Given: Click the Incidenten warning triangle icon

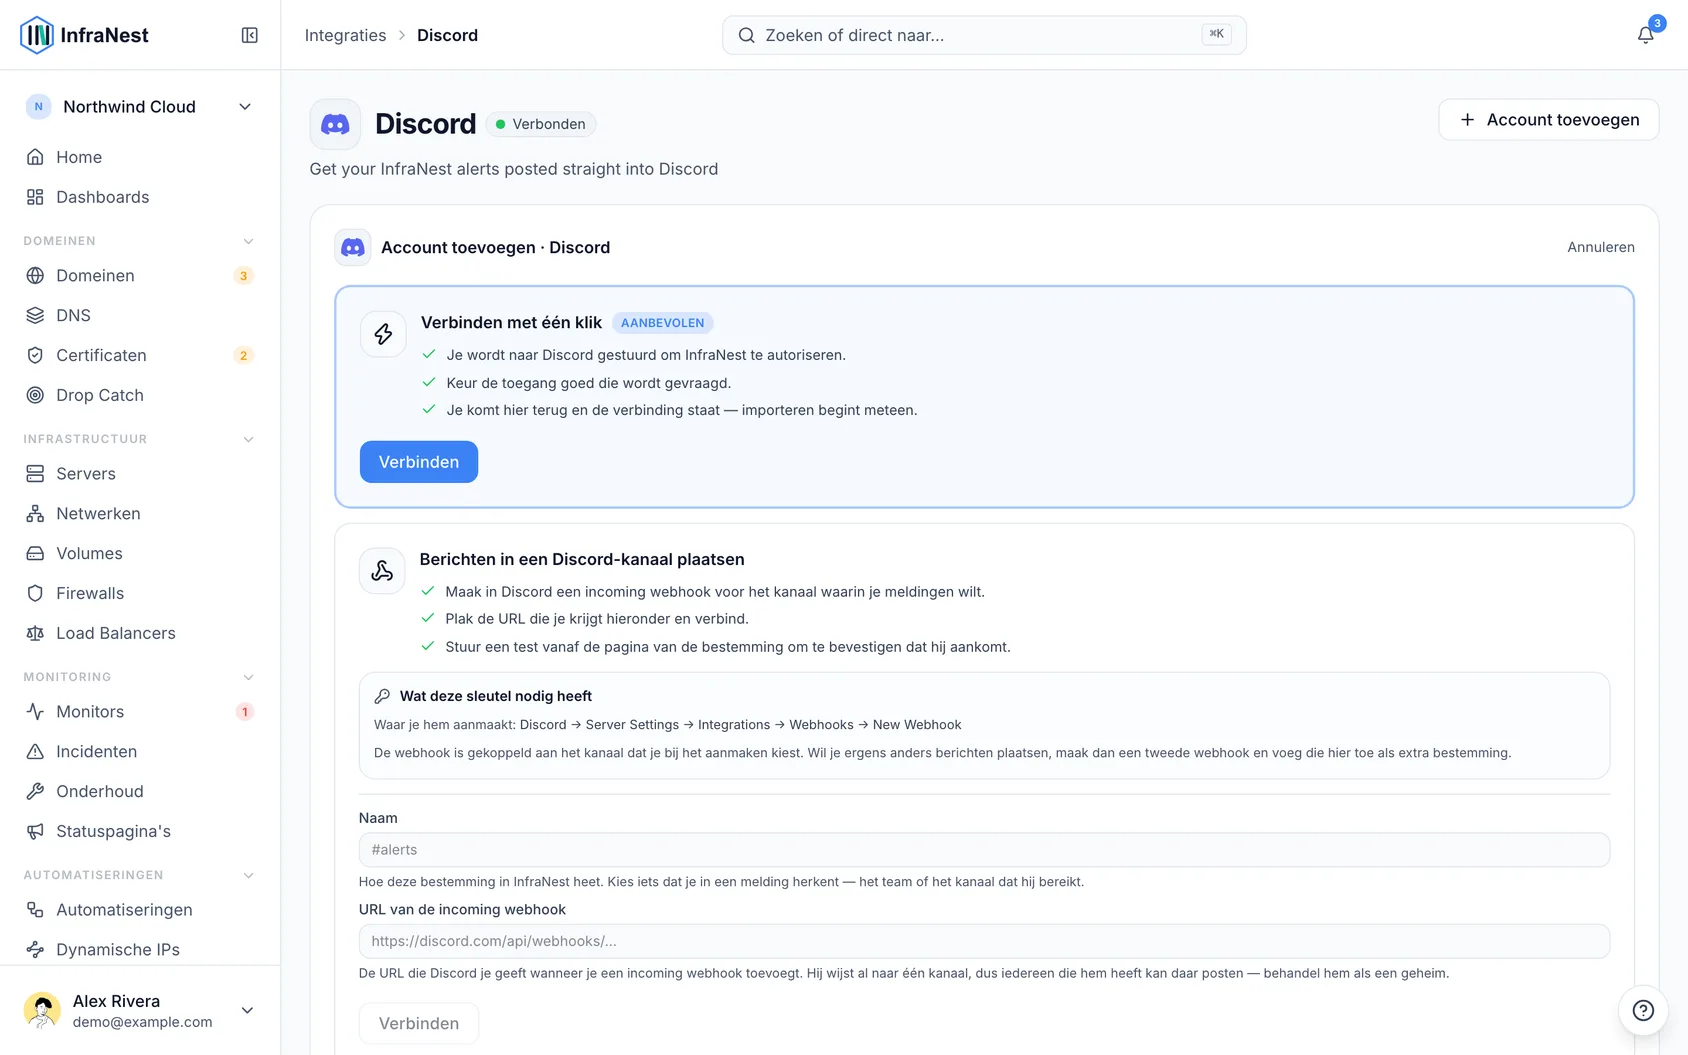Looking at the screenshot, I should pyautogui.click(x=35, y=751).
